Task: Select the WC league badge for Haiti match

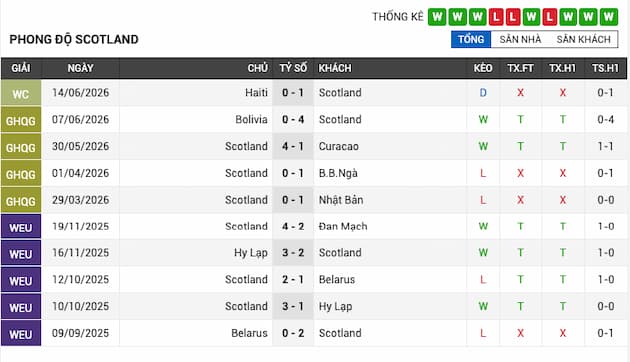Action: click(x=21, y=94)
